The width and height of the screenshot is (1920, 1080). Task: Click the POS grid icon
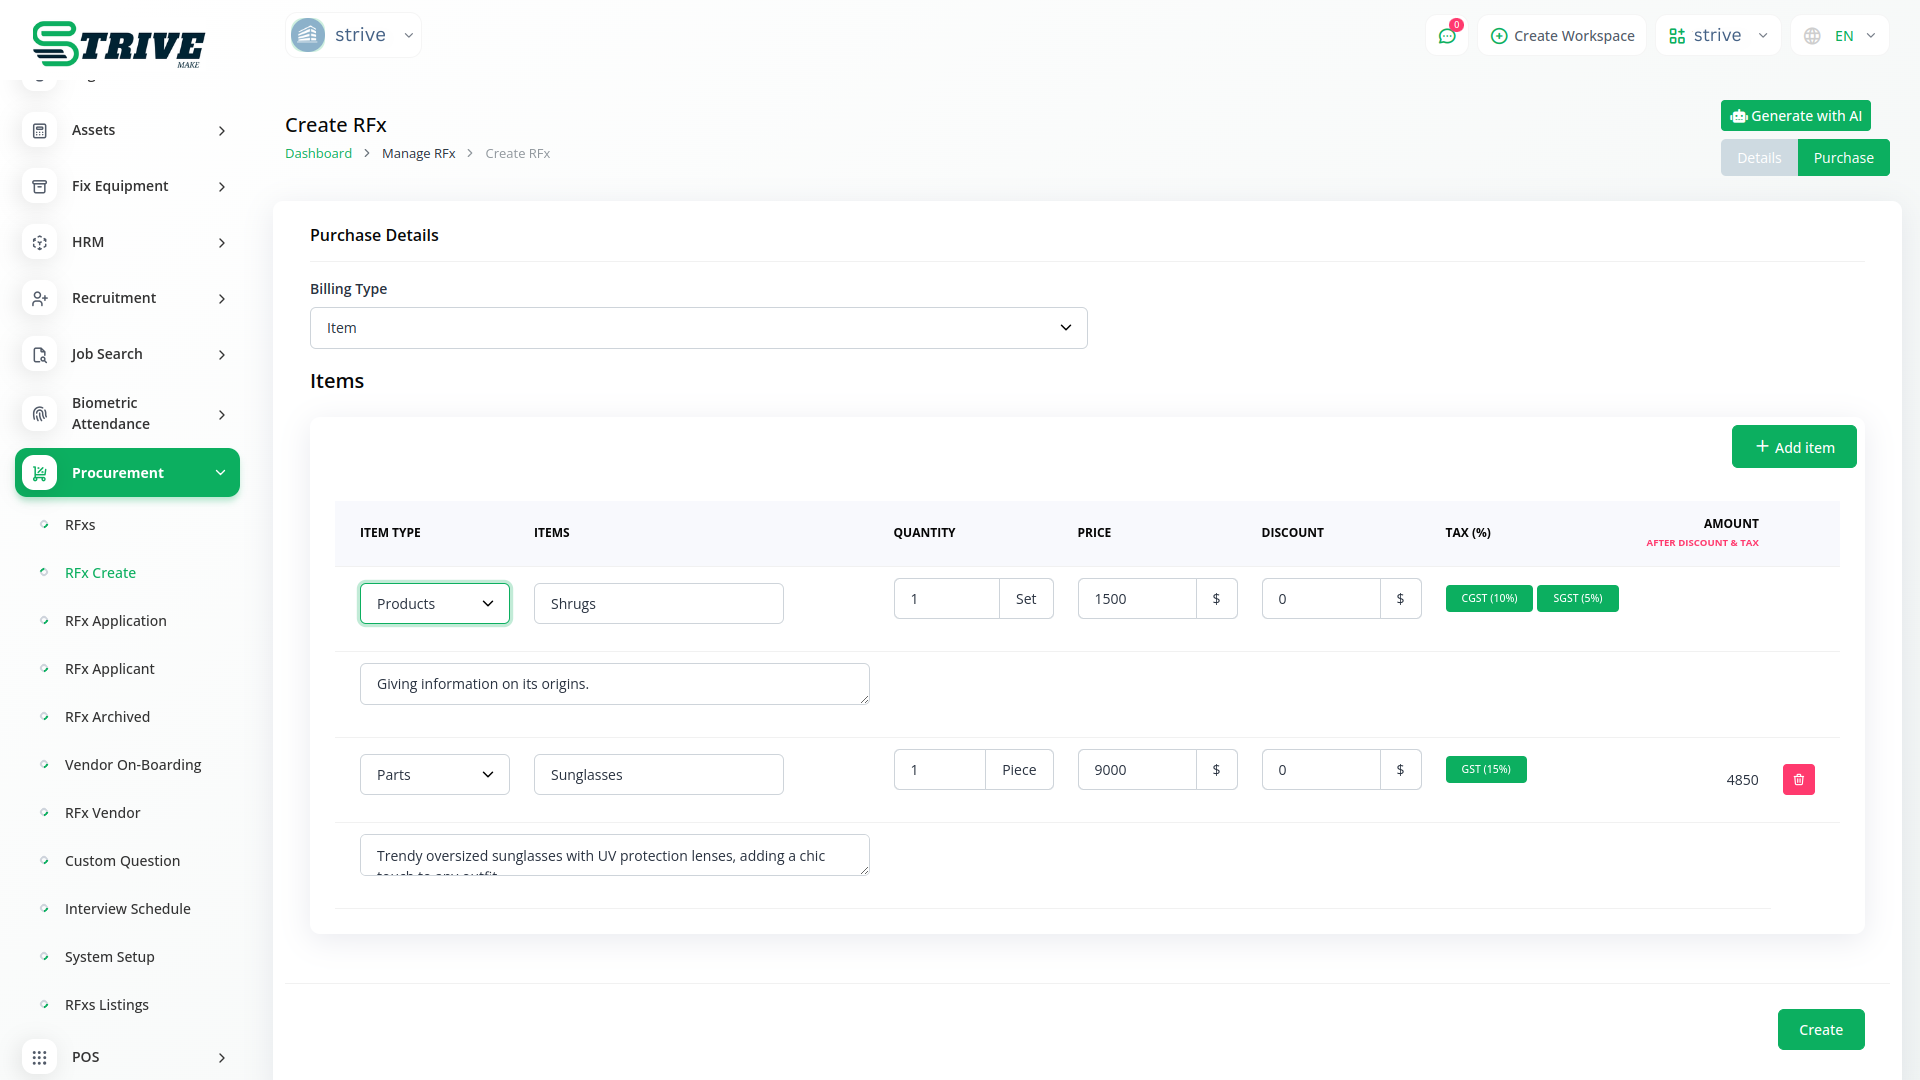click(40, 1057)
